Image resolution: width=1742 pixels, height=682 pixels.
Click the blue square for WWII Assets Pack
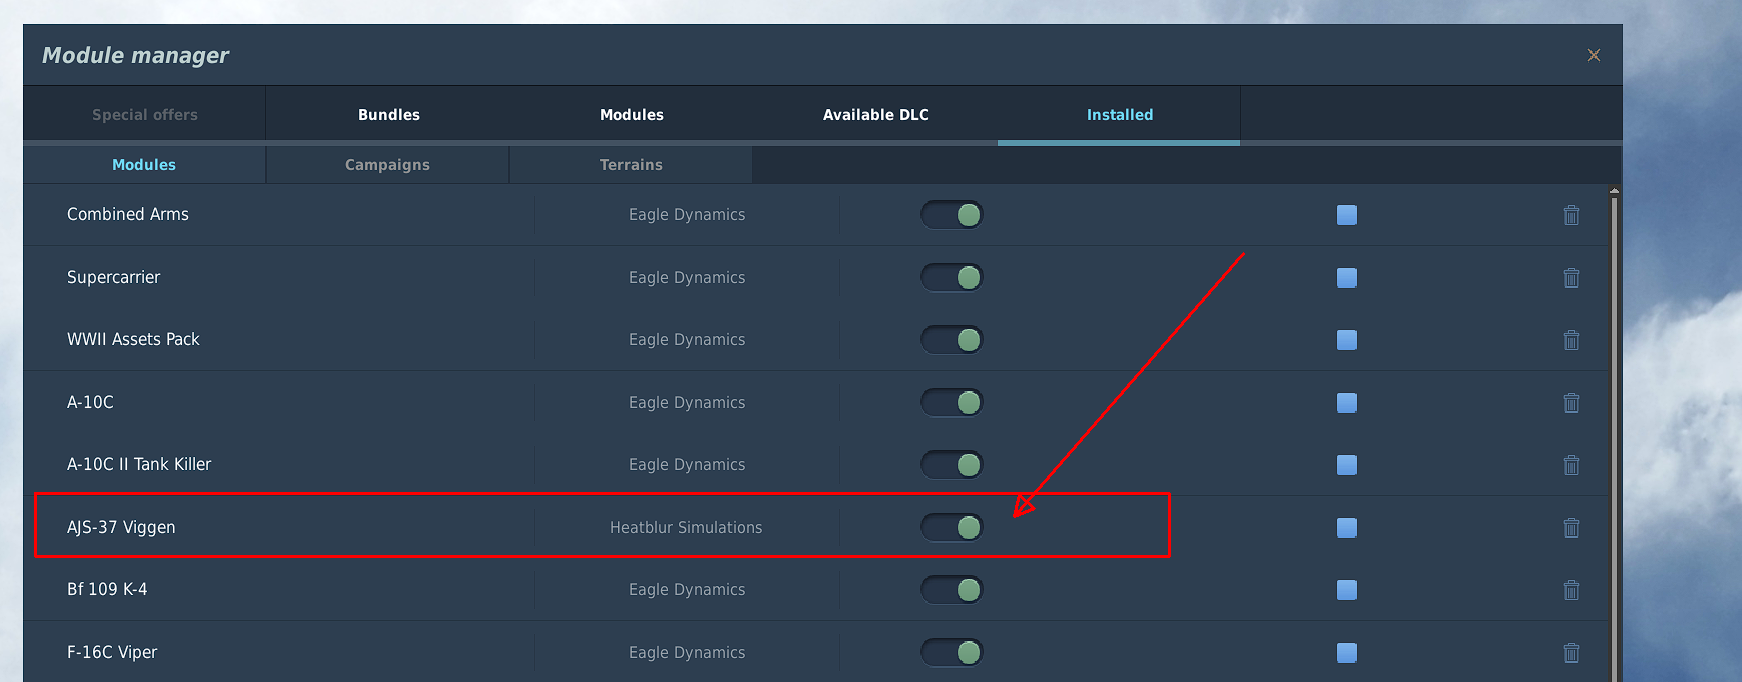tap(1347, 340)
